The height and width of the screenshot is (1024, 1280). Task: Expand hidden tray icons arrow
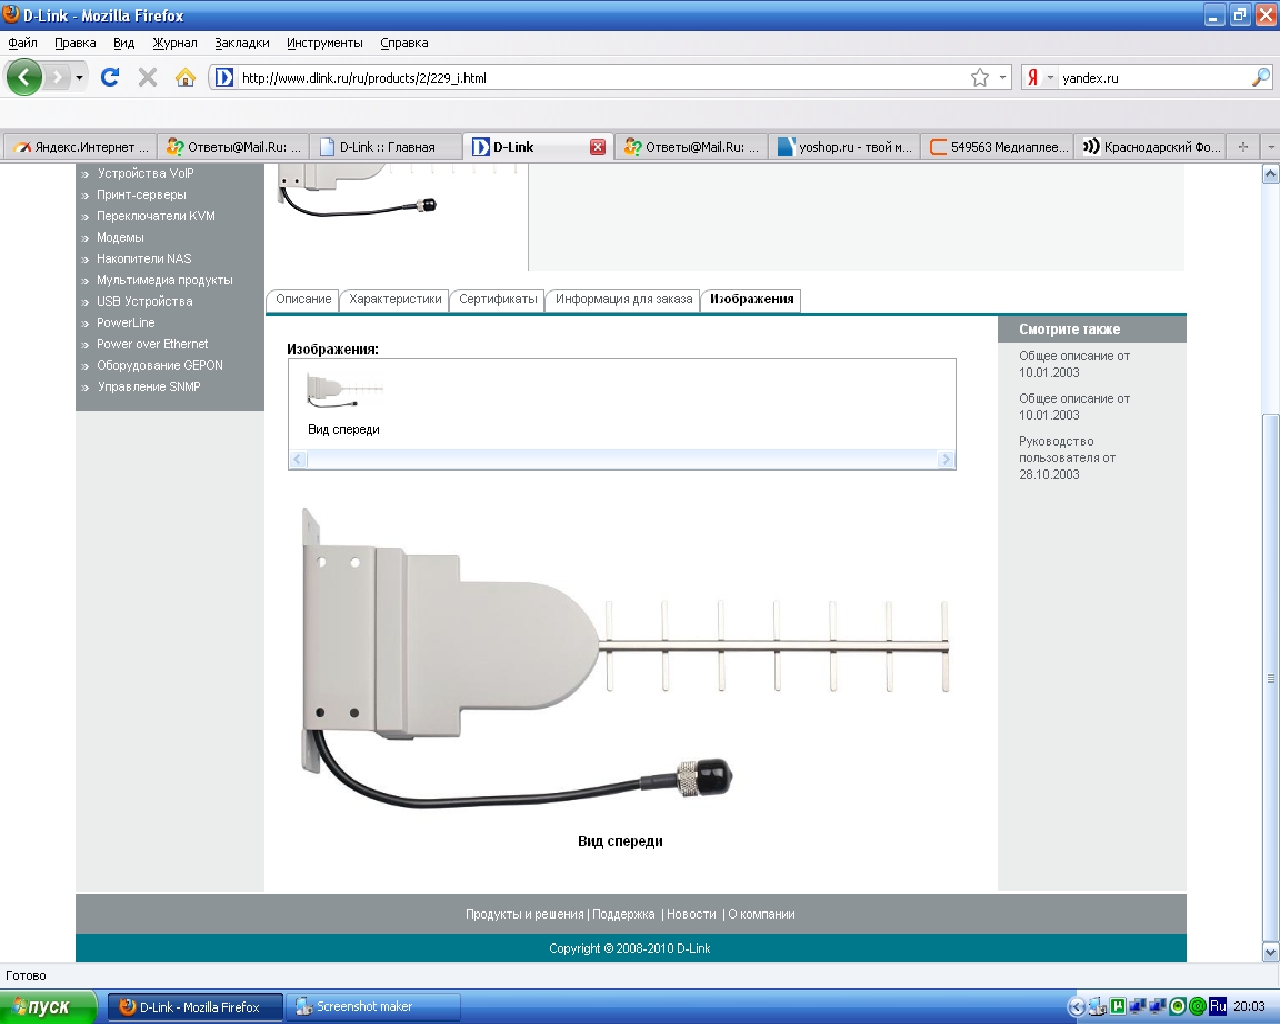pos(1076,1007)
